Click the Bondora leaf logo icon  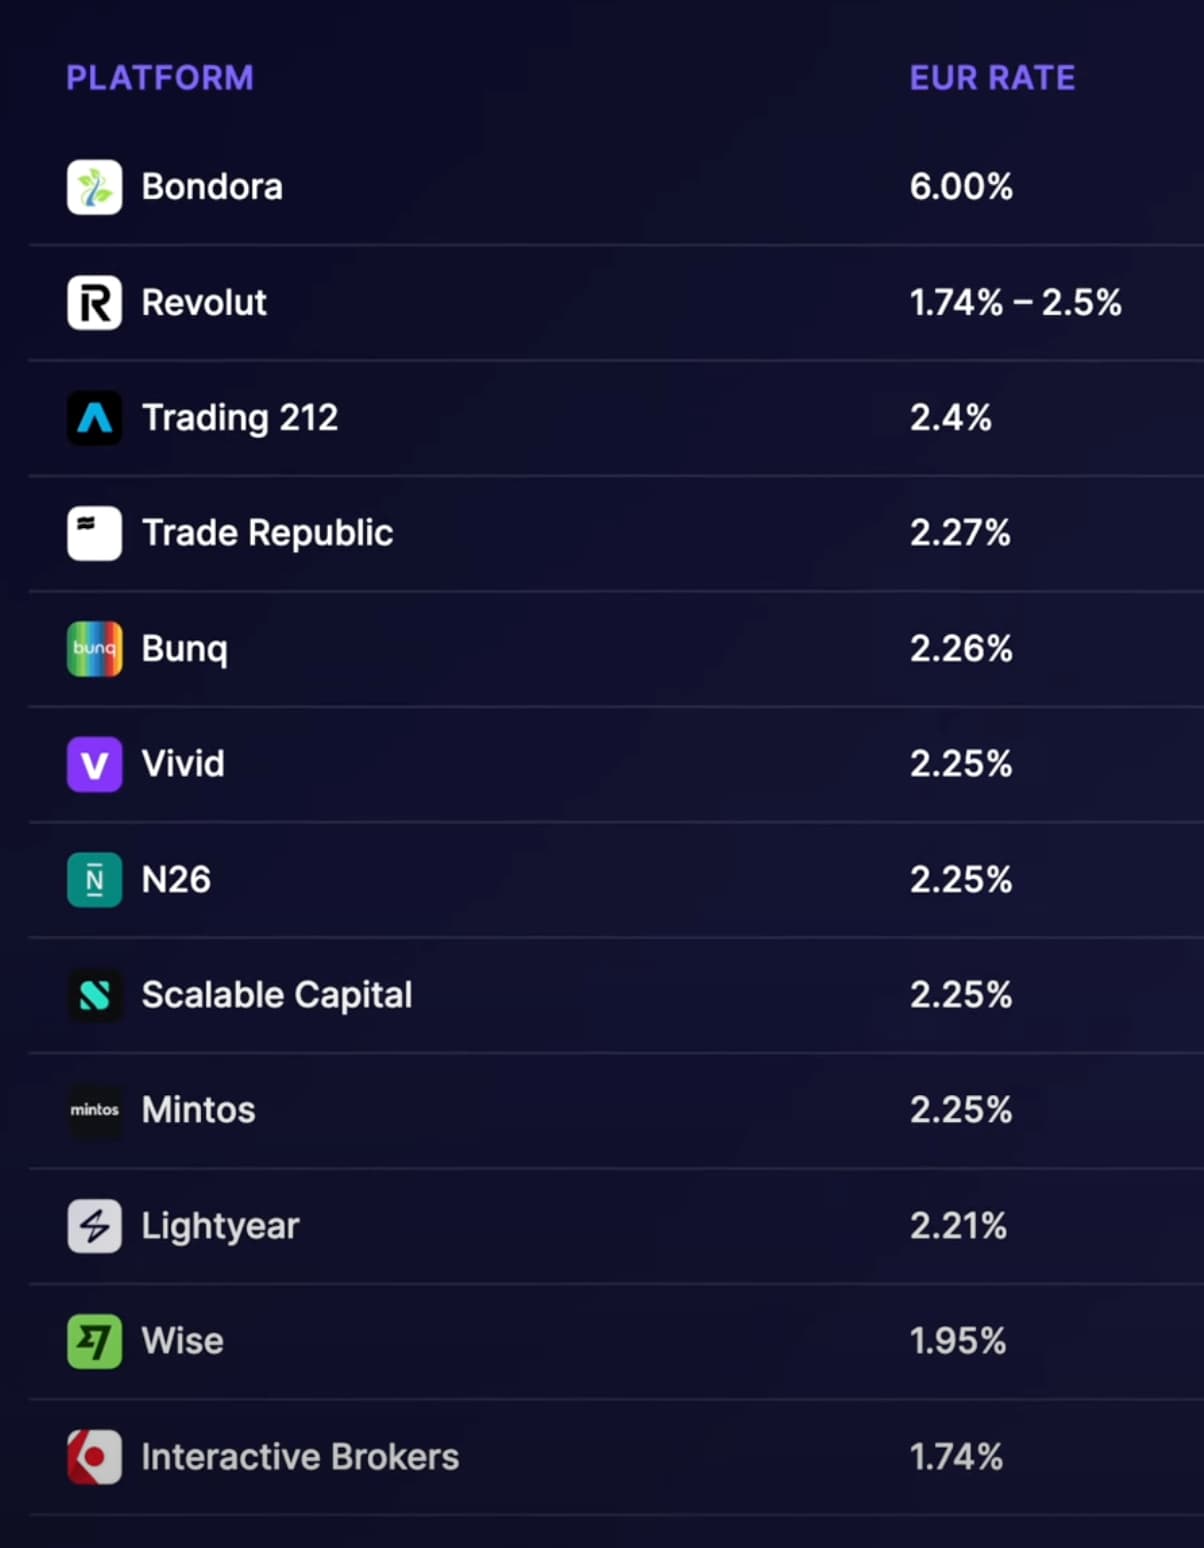click(x=94, y=187)
